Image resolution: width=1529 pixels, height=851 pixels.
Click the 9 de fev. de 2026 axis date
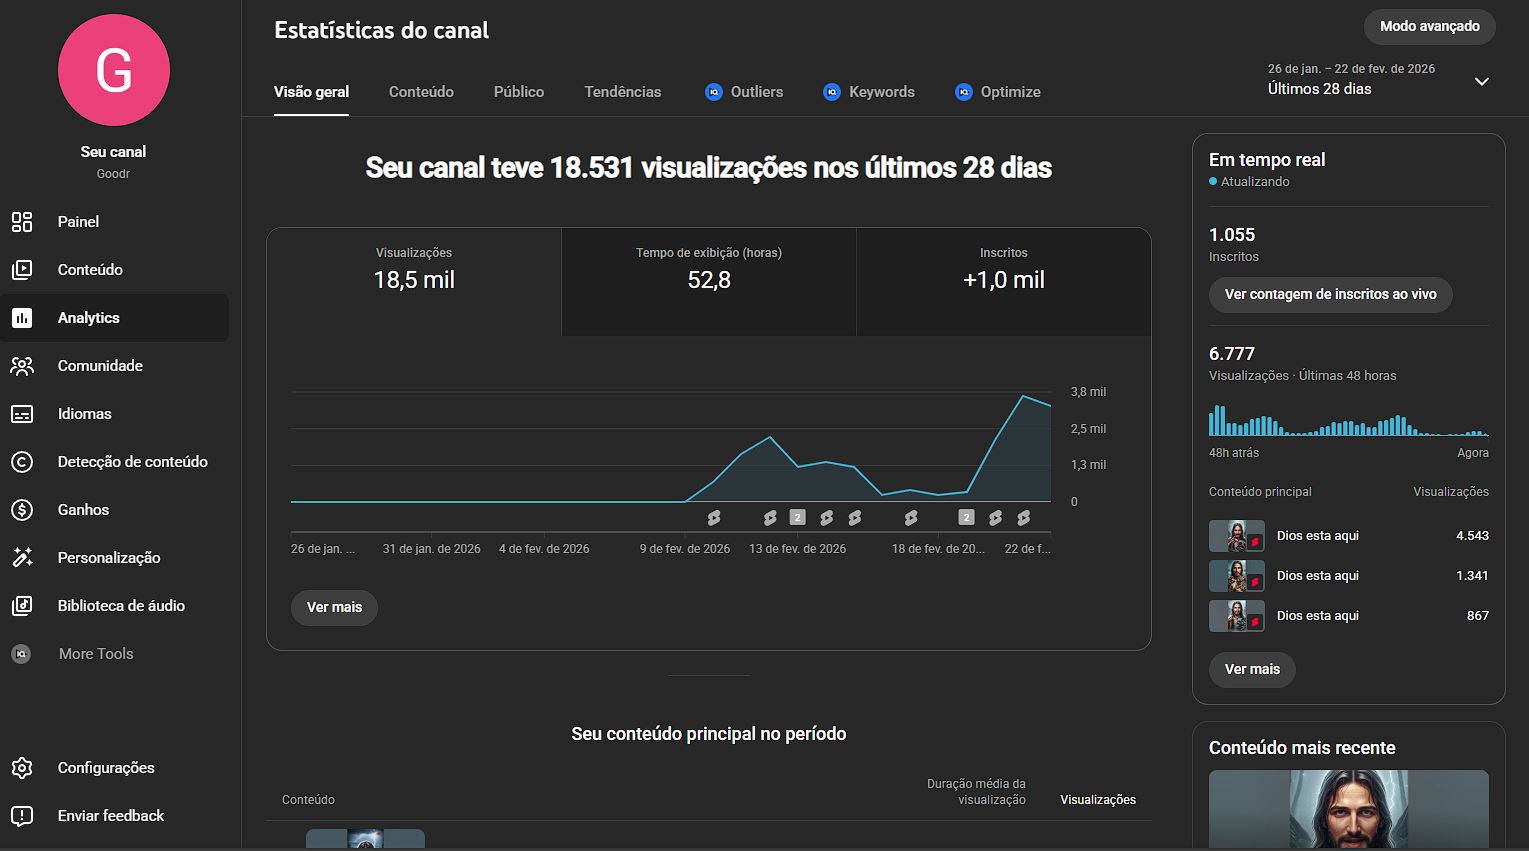pos(685,549)
